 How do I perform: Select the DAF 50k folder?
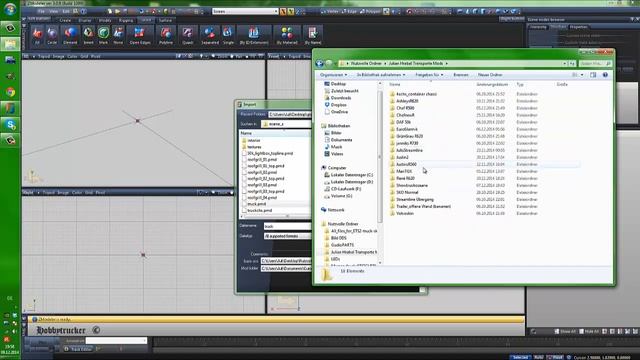[403, 122]
